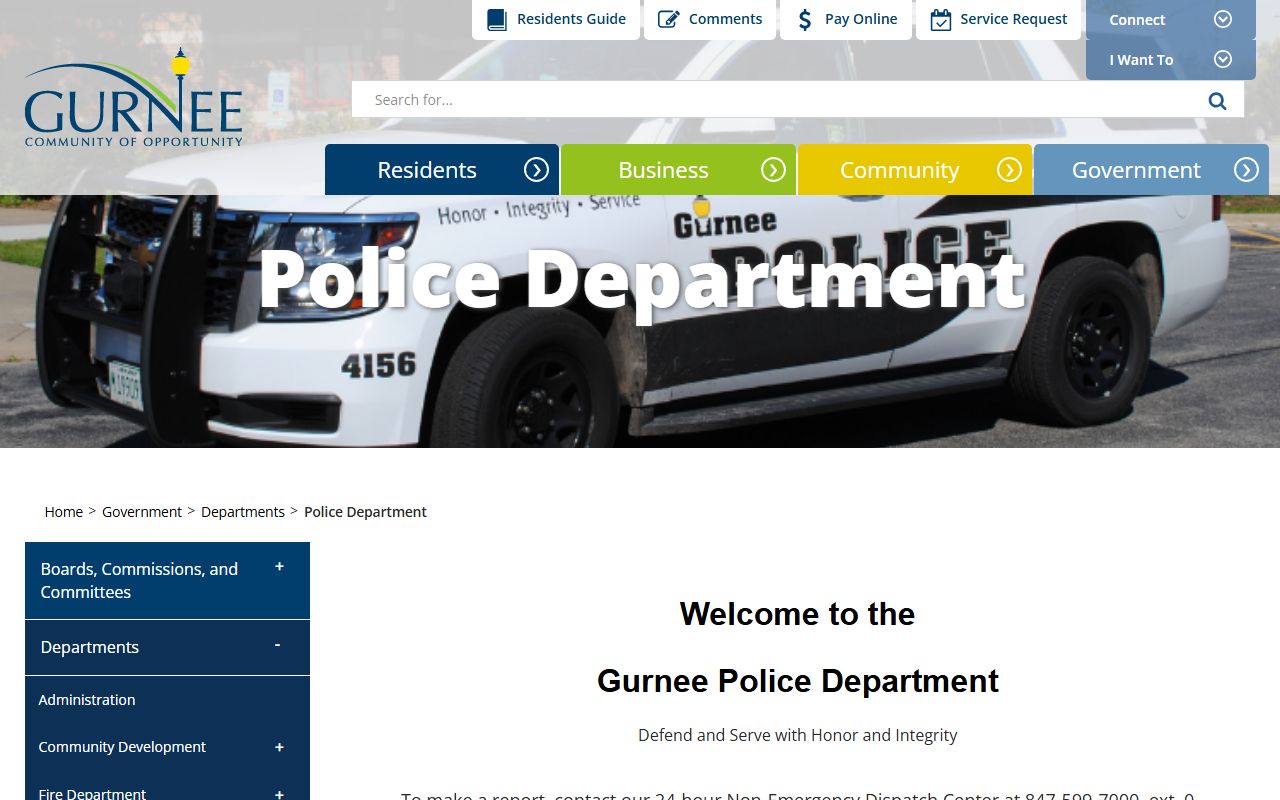Click the Gurnee logo
This screenshot has width=1280, height=800.
pos(133,98)
